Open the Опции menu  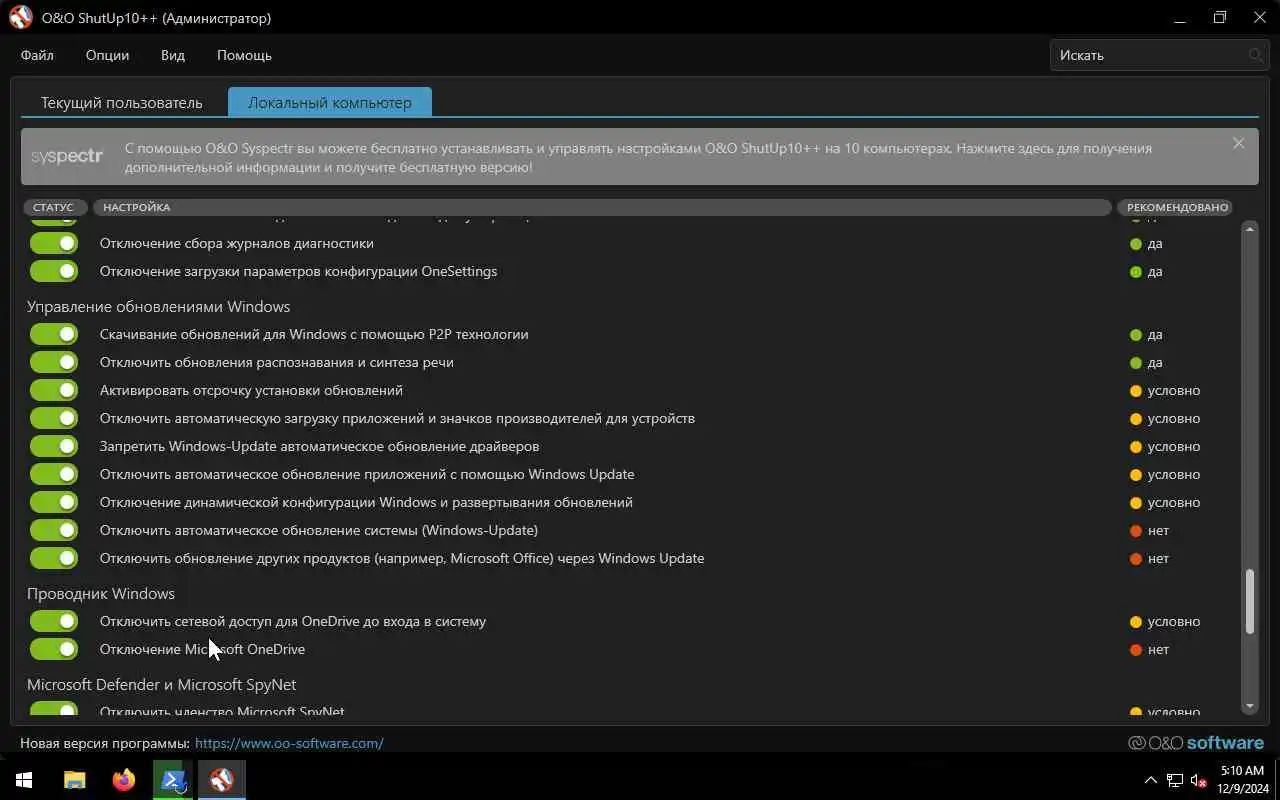tap(107, 55)
